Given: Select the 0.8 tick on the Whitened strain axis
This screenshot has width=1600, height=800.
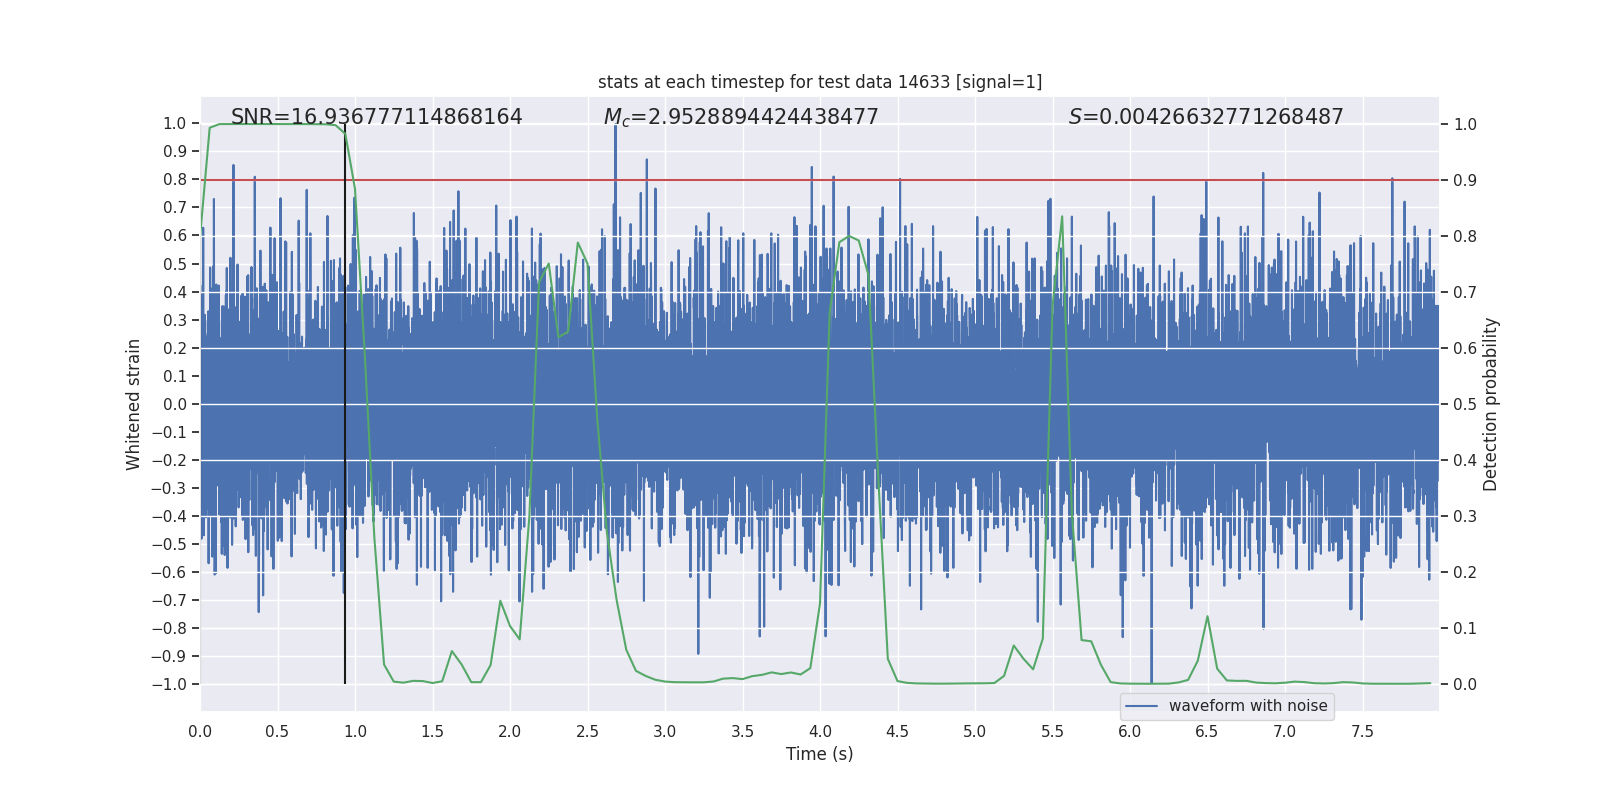Looking at the screenshot, I should coord(175,180).
